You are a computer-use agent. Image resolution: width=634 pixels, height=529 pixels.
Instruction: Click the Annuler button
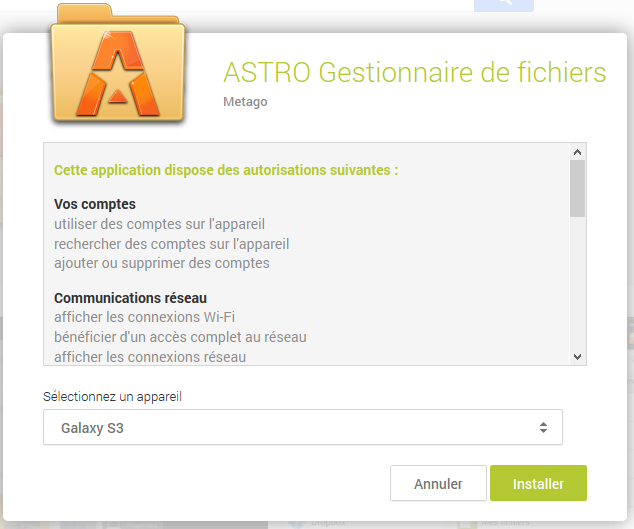(x=438, y=483)
